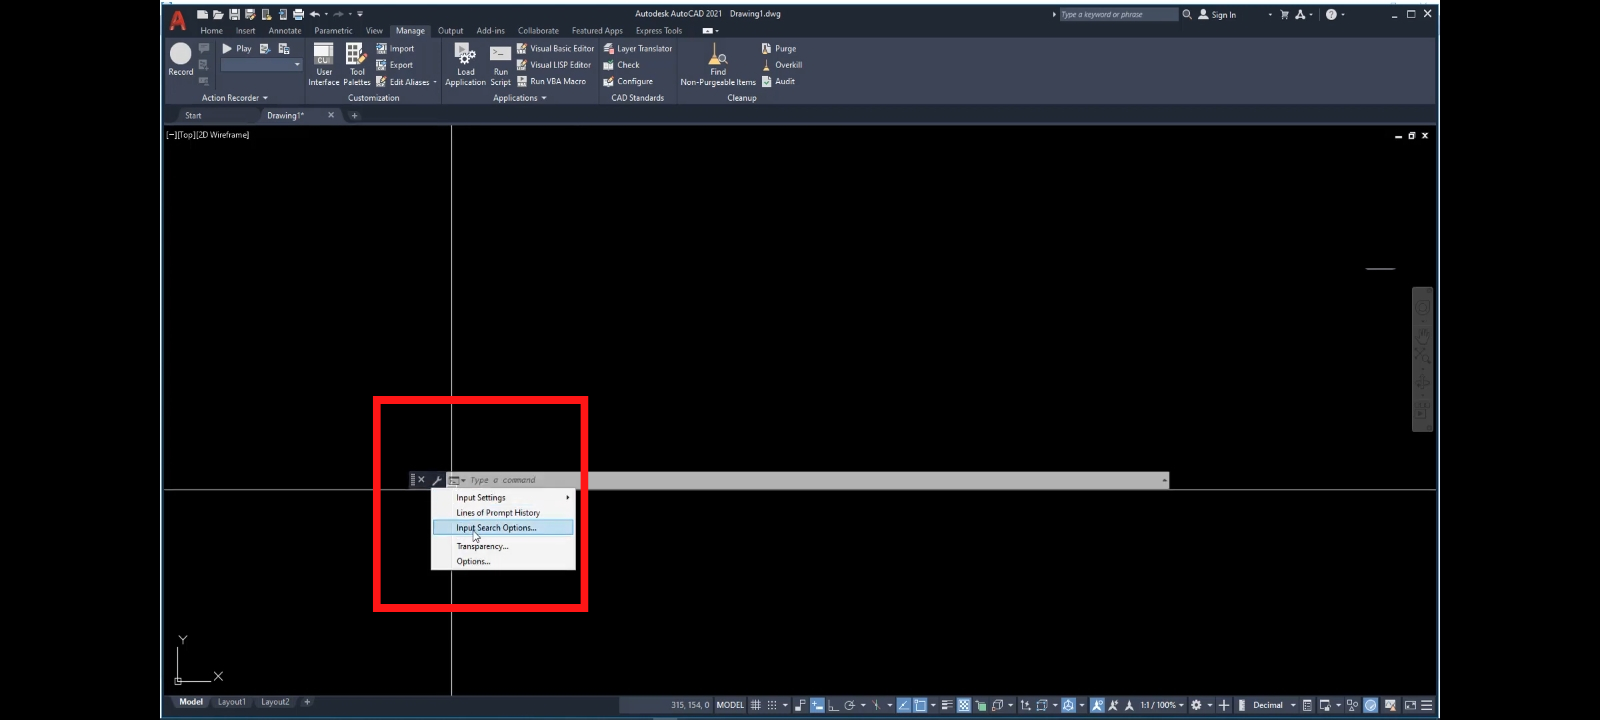
Task: Click the Overkill tool
Action: (781, 65)
